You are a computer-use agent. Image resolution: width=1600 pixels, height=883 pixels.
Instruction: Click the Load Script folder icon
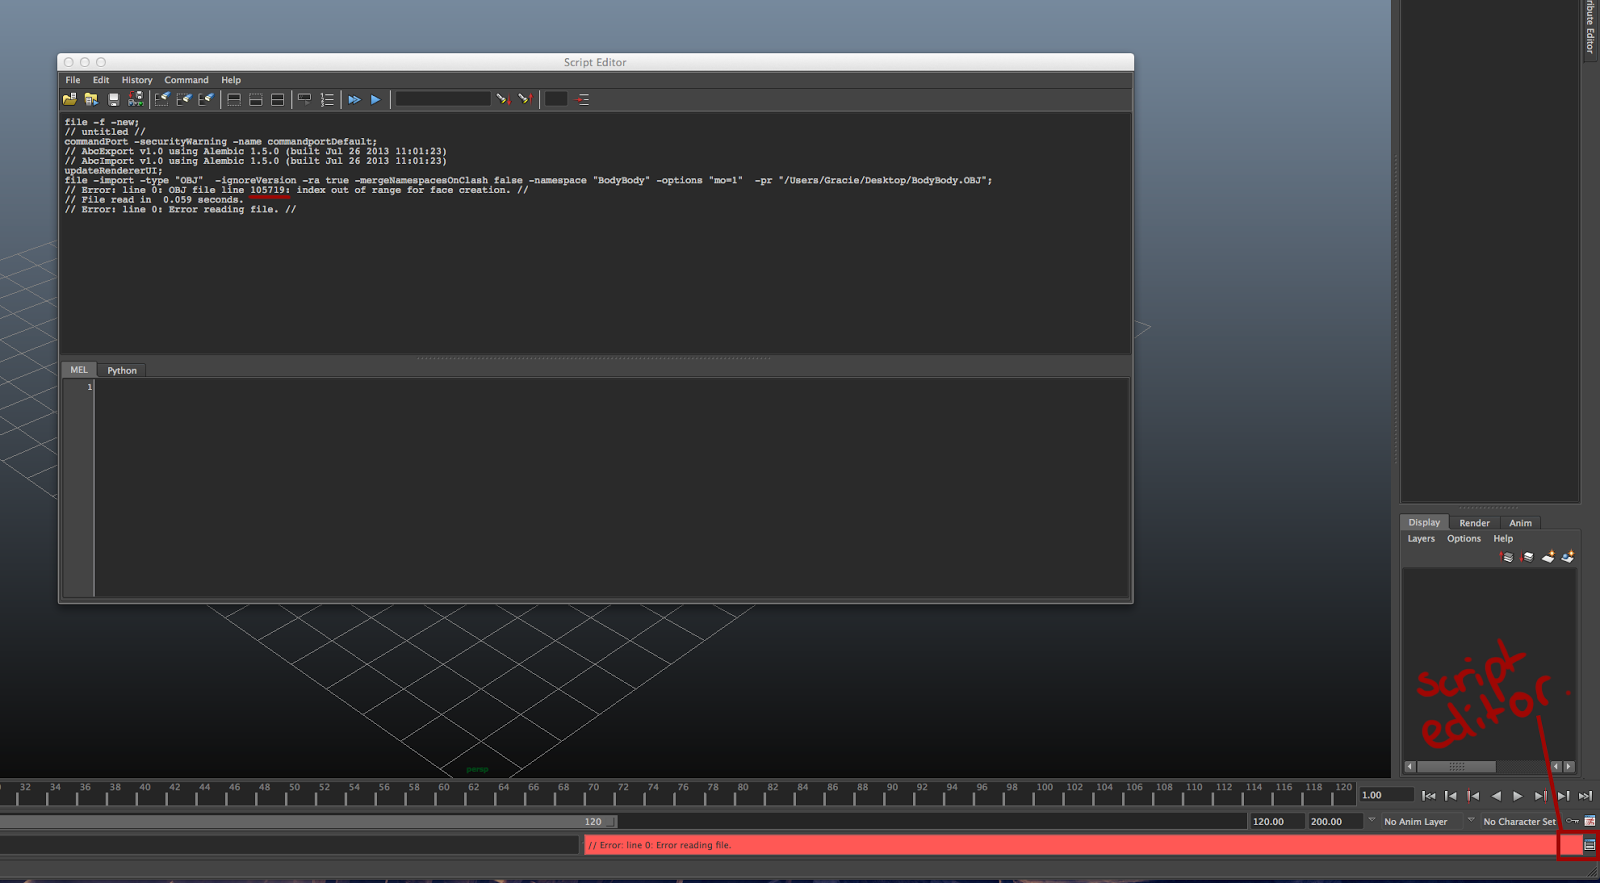tap(69, 99)
